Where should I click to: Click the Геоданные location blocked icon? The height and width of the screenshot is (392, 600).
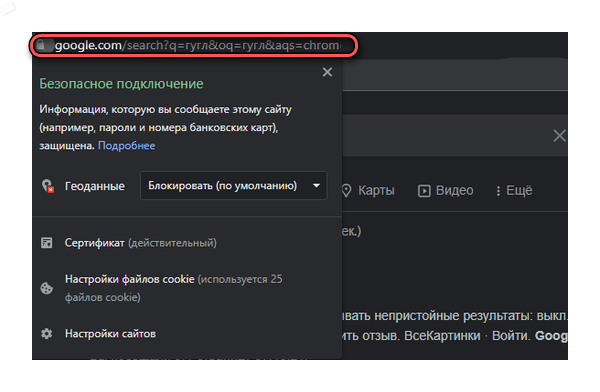pos(47,186)
